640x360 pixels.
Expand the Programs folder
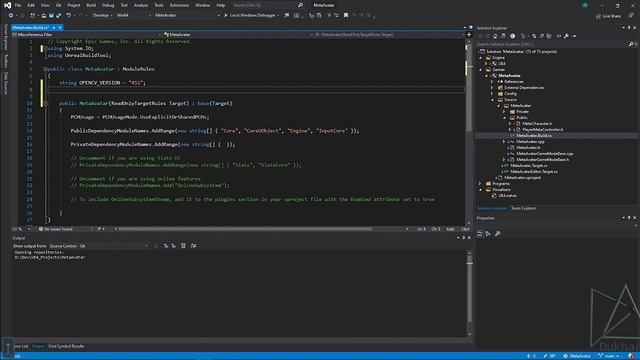481,184
